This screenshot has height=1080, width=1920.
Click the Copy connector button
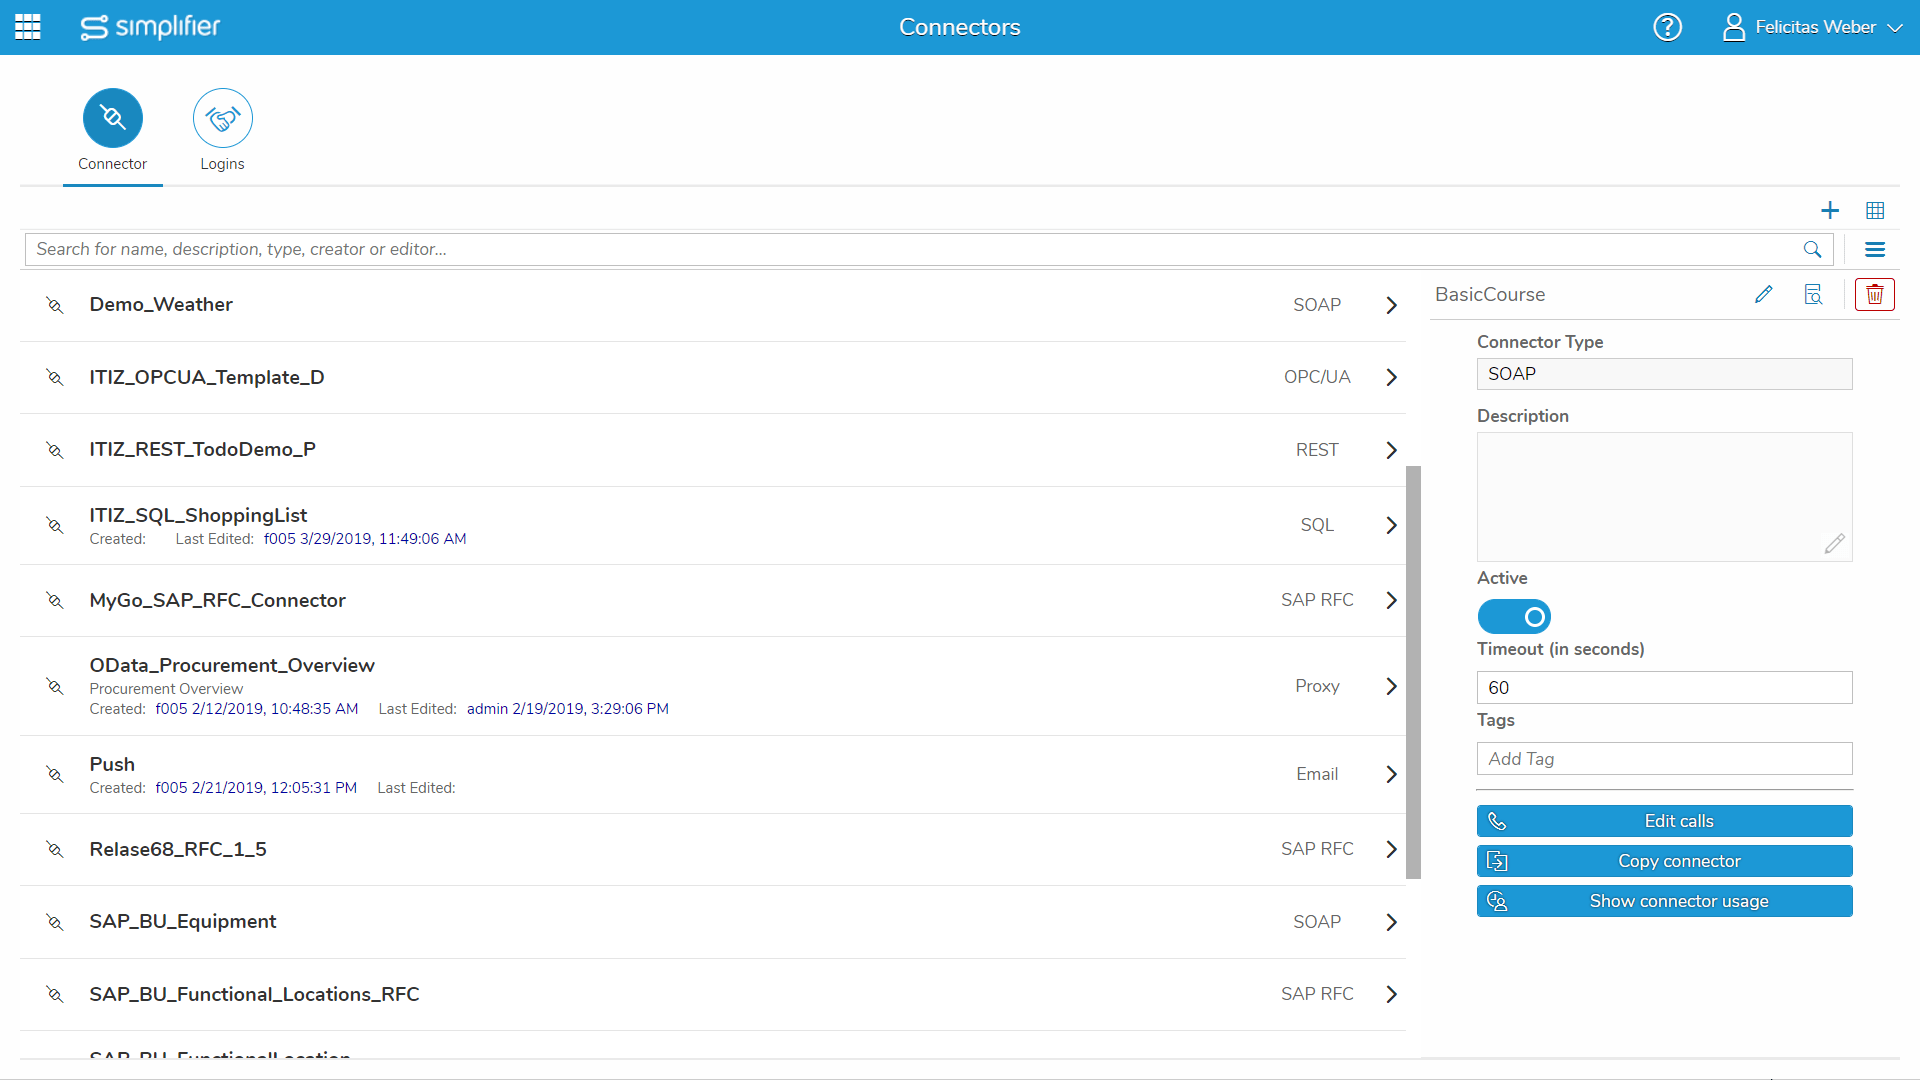(1664, 861)
